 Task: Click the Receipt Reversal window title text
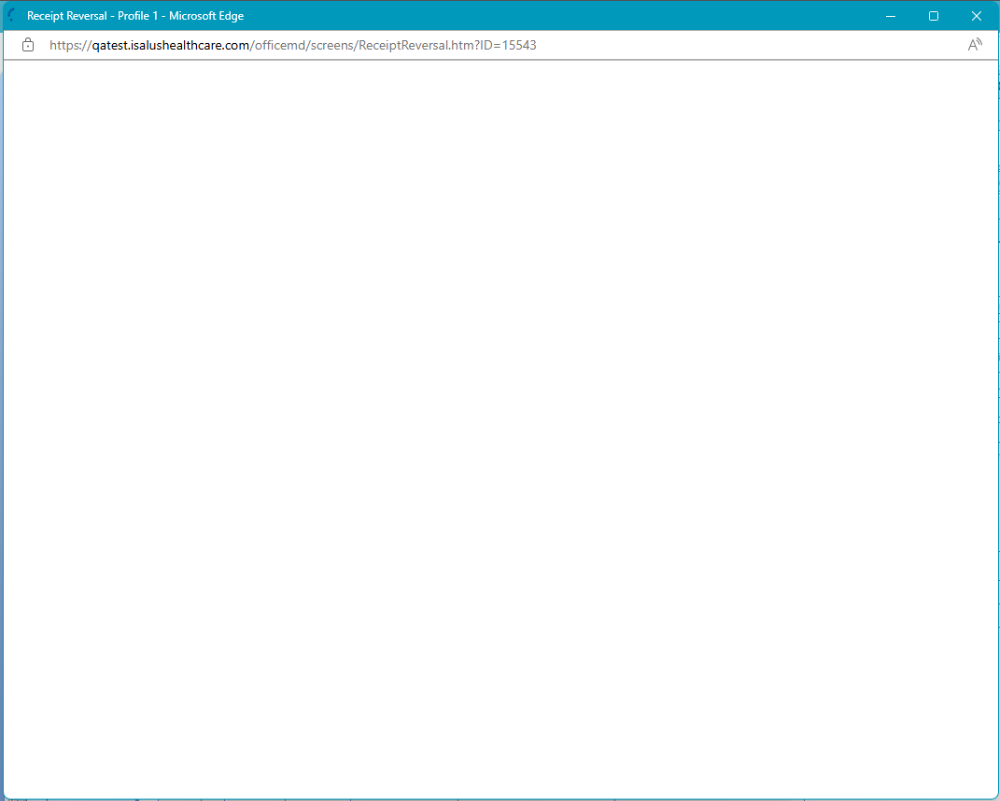(135, 16)
